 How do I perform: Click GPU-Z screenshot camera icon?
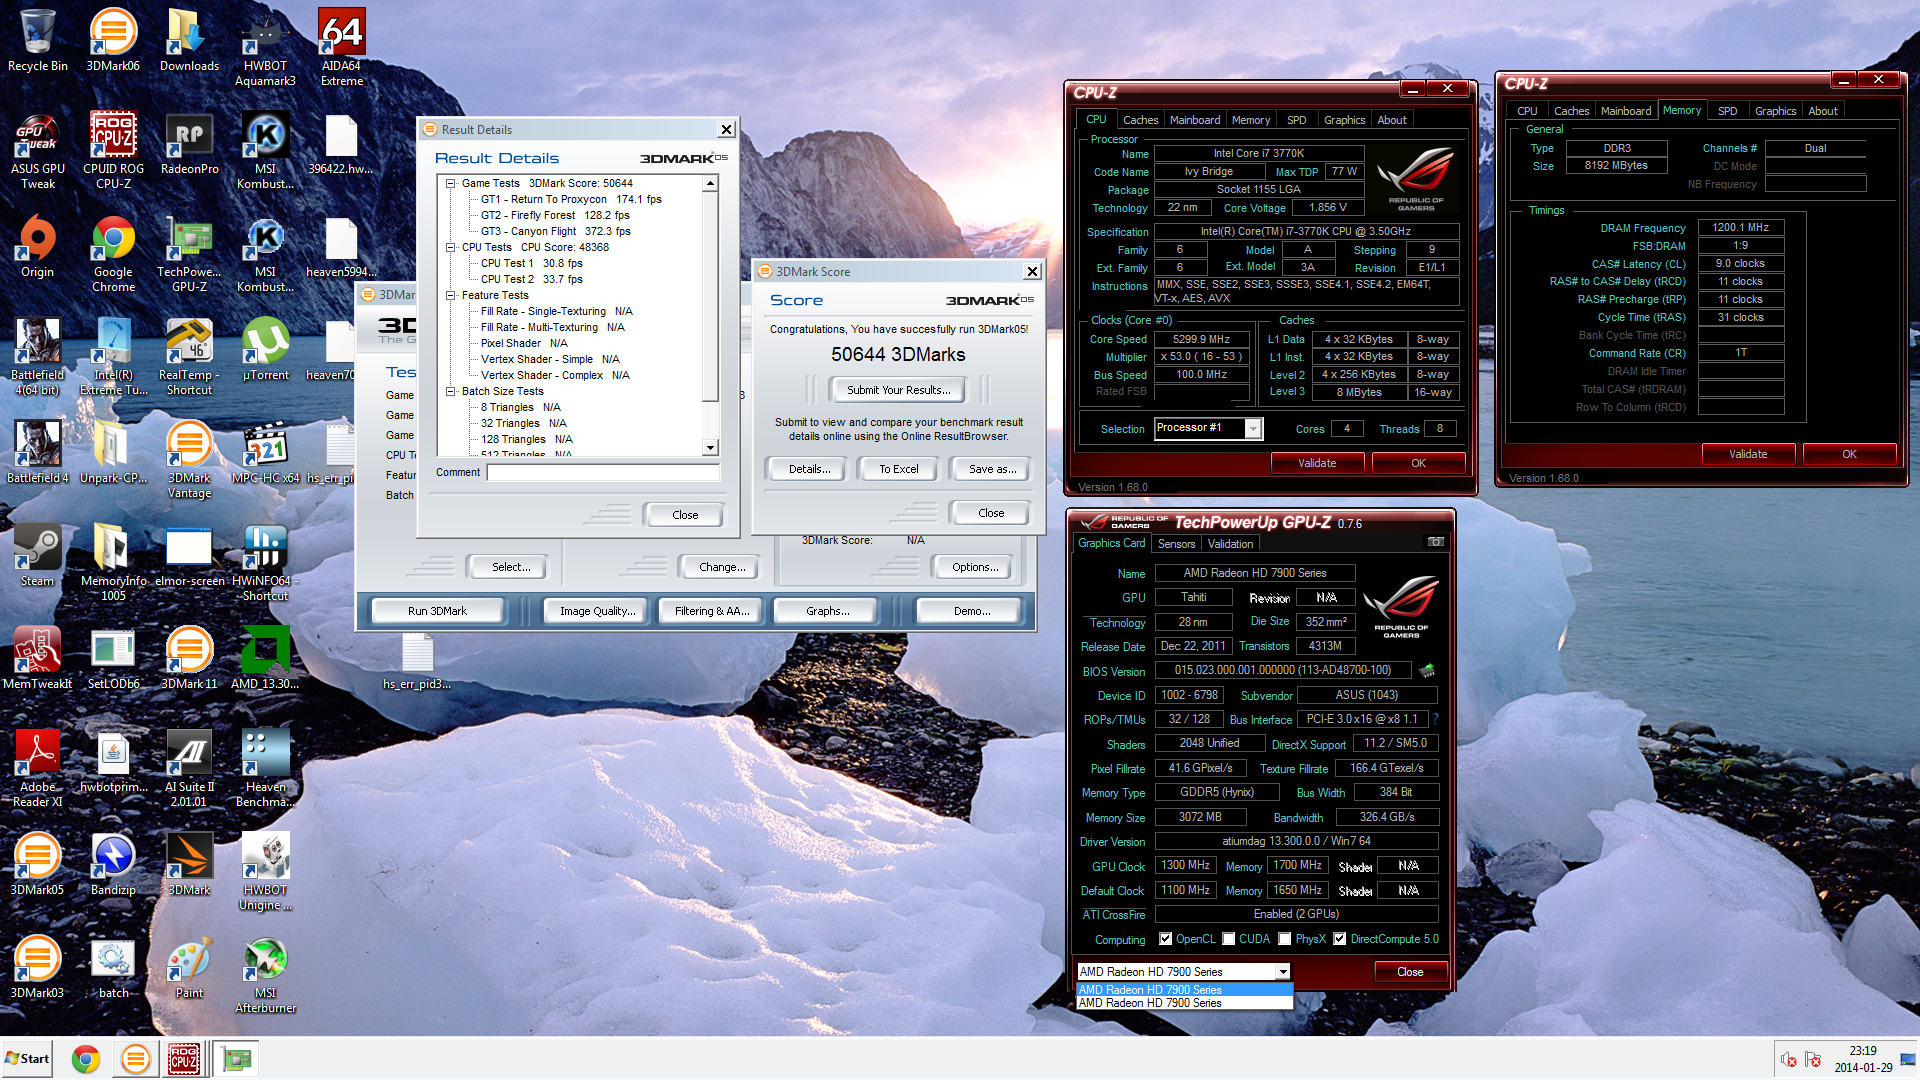(1435, 542)
